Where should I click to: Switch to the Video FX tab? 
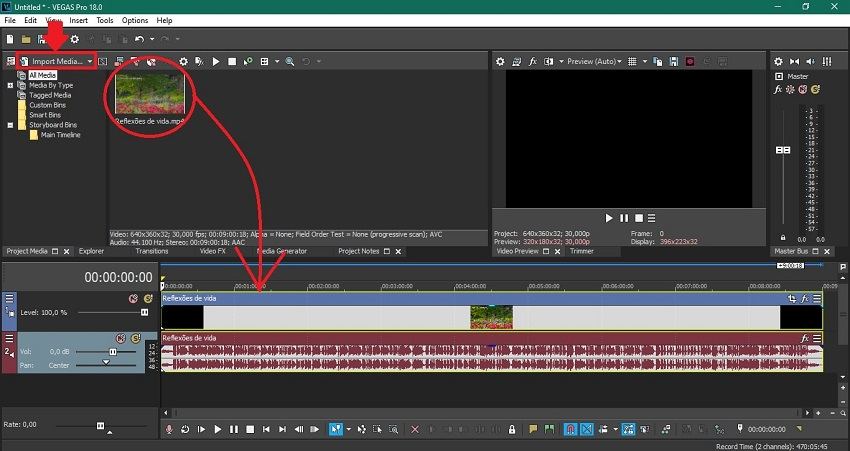coord(213,251)
